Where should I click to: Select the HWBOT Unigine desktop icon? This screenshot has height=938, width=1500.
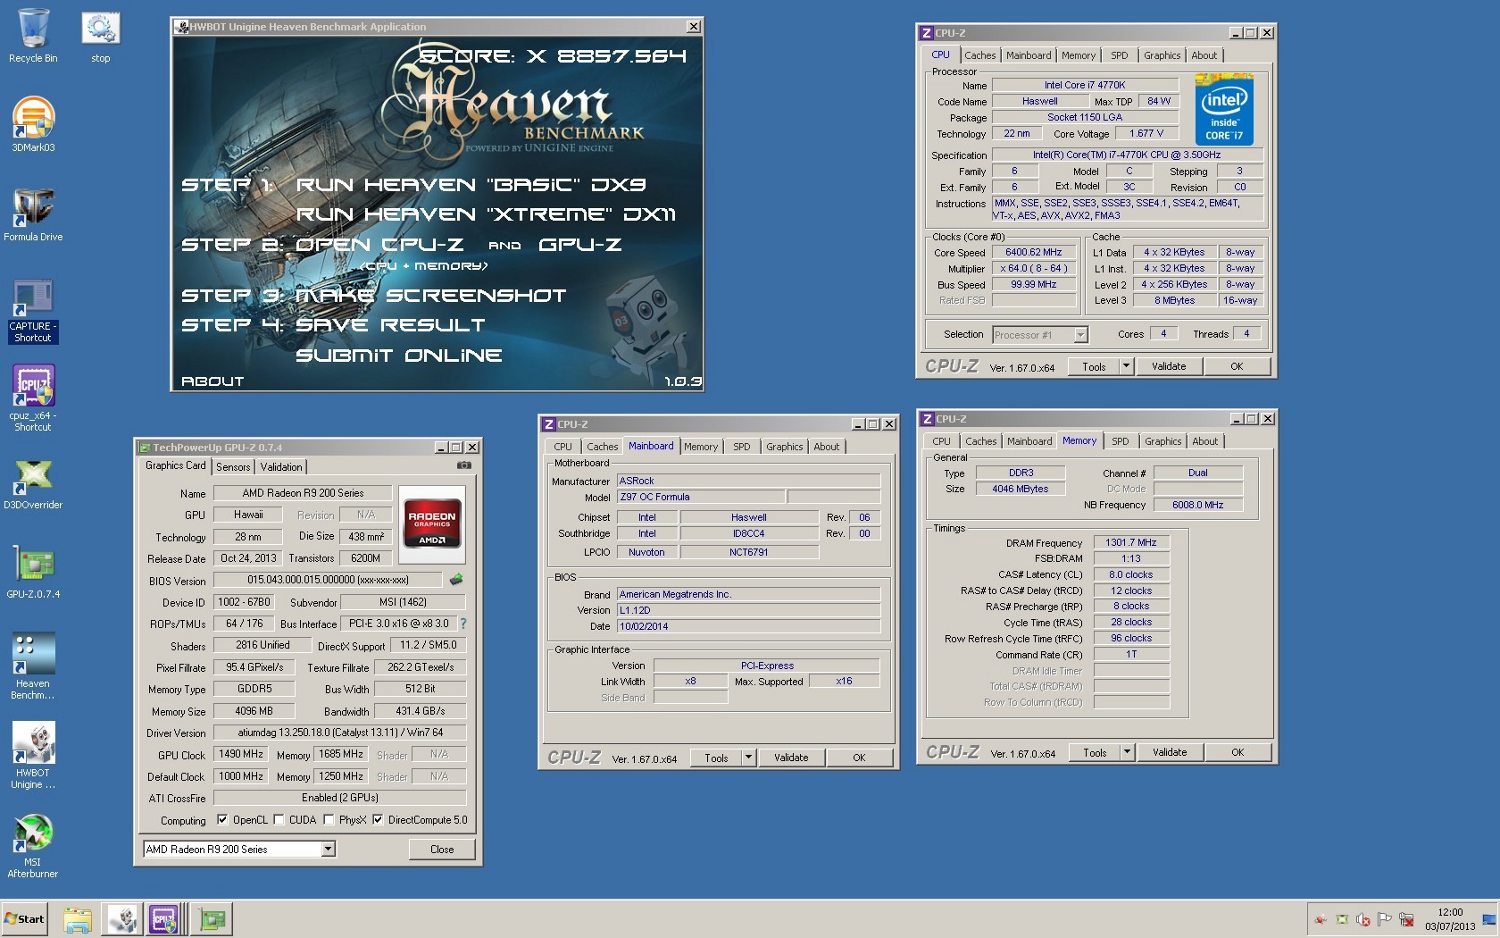pos(33,755)
